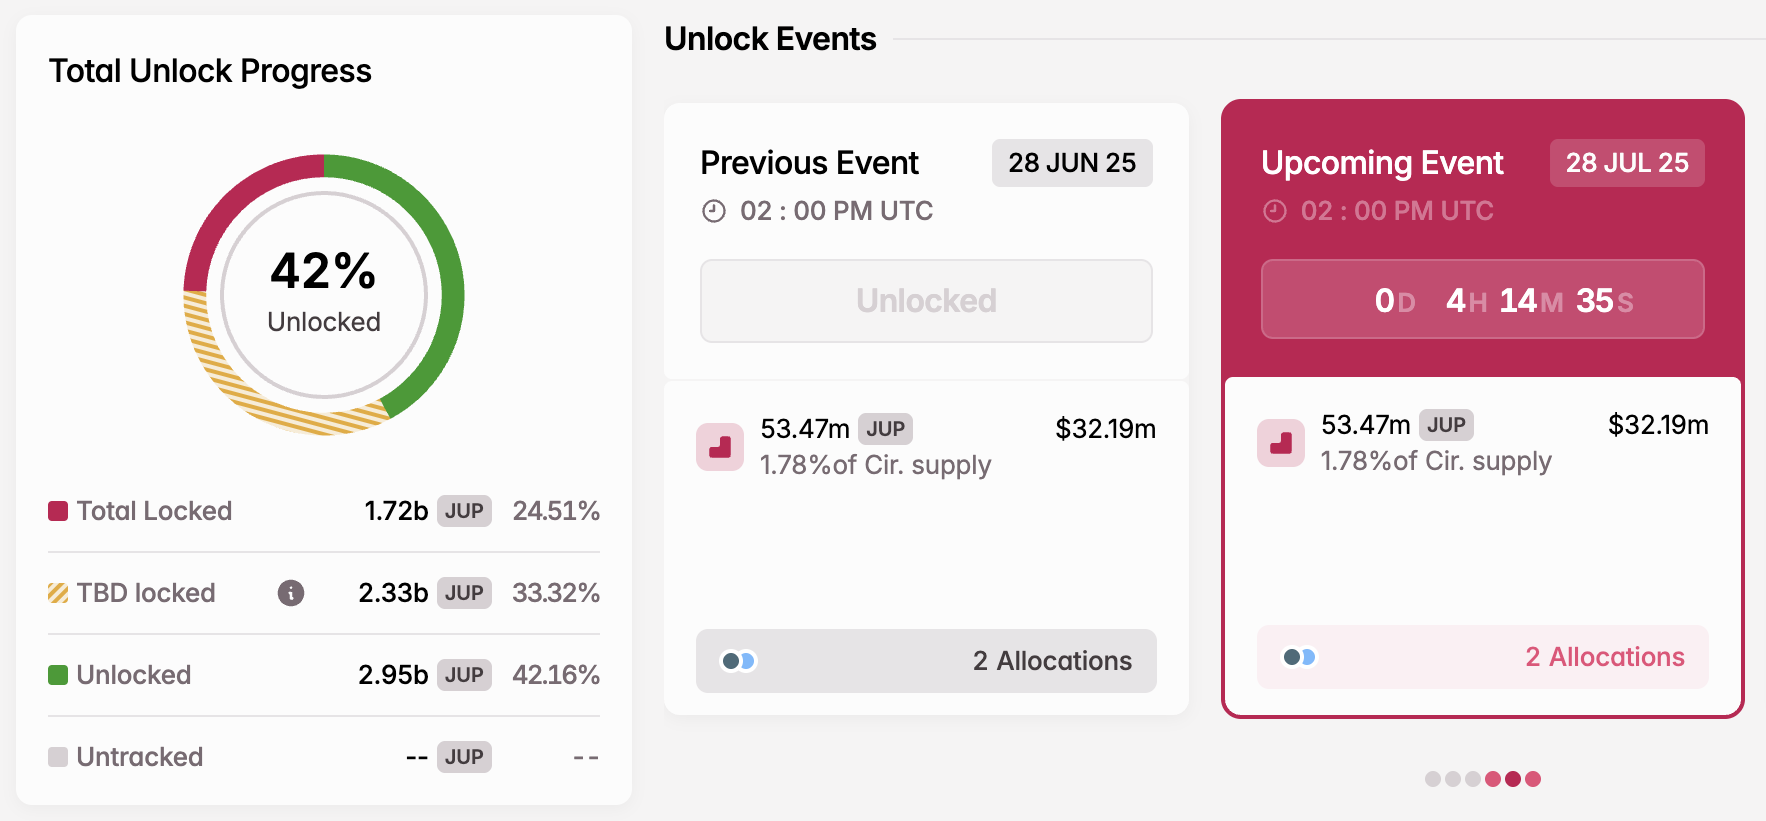
Task: Click the allocation avatars on Previous Event card
Action: pyautogui.click(x=737, y=661)
